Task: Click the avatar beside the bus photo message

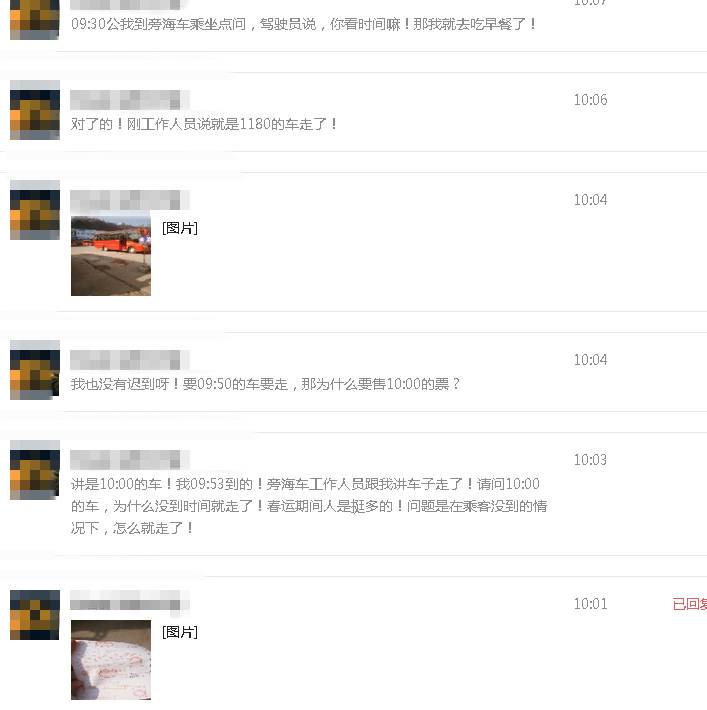Action: click(35, 210)
